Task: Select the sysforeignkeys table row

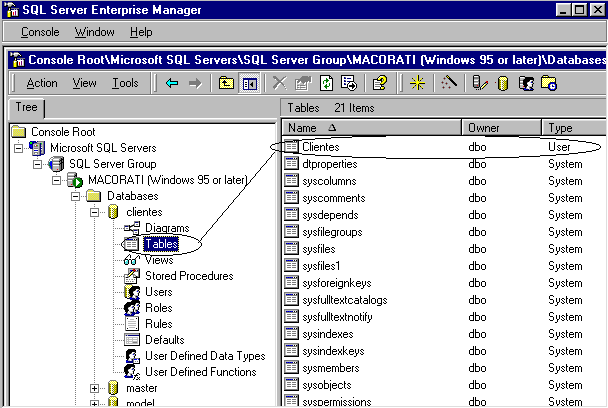Action: click(444, 283)
